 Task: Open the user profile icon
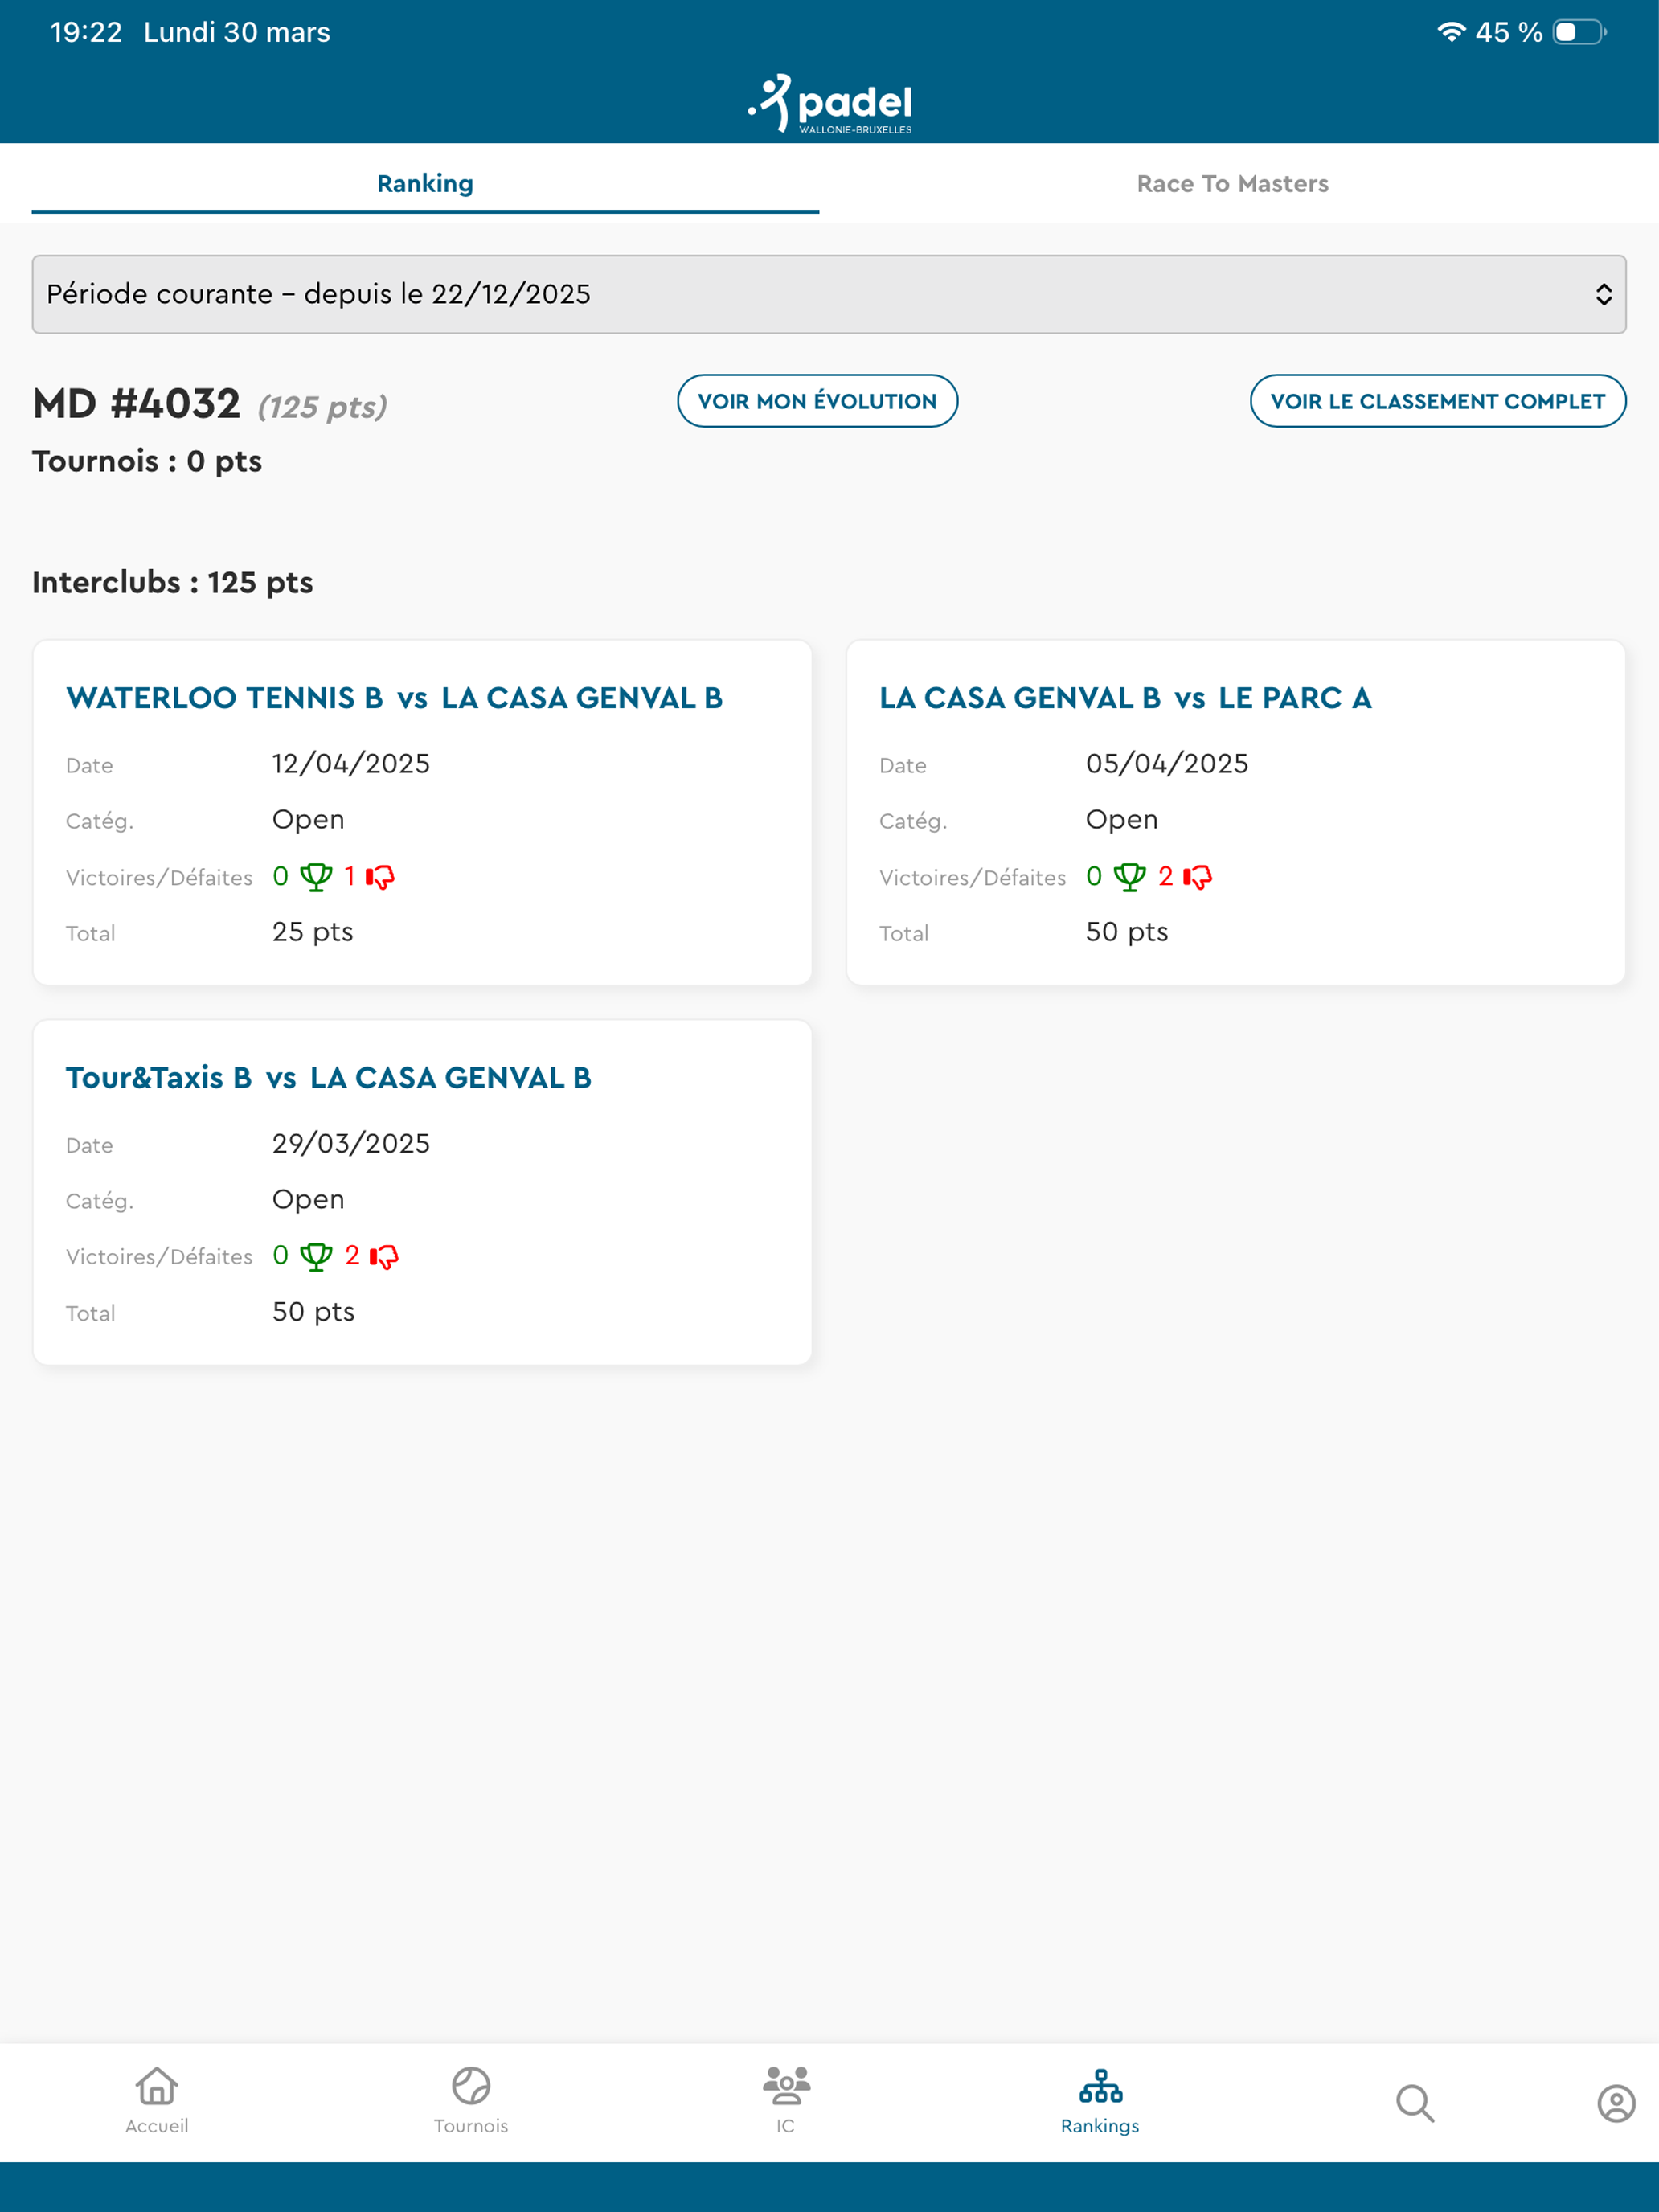click(1616, 2103)
